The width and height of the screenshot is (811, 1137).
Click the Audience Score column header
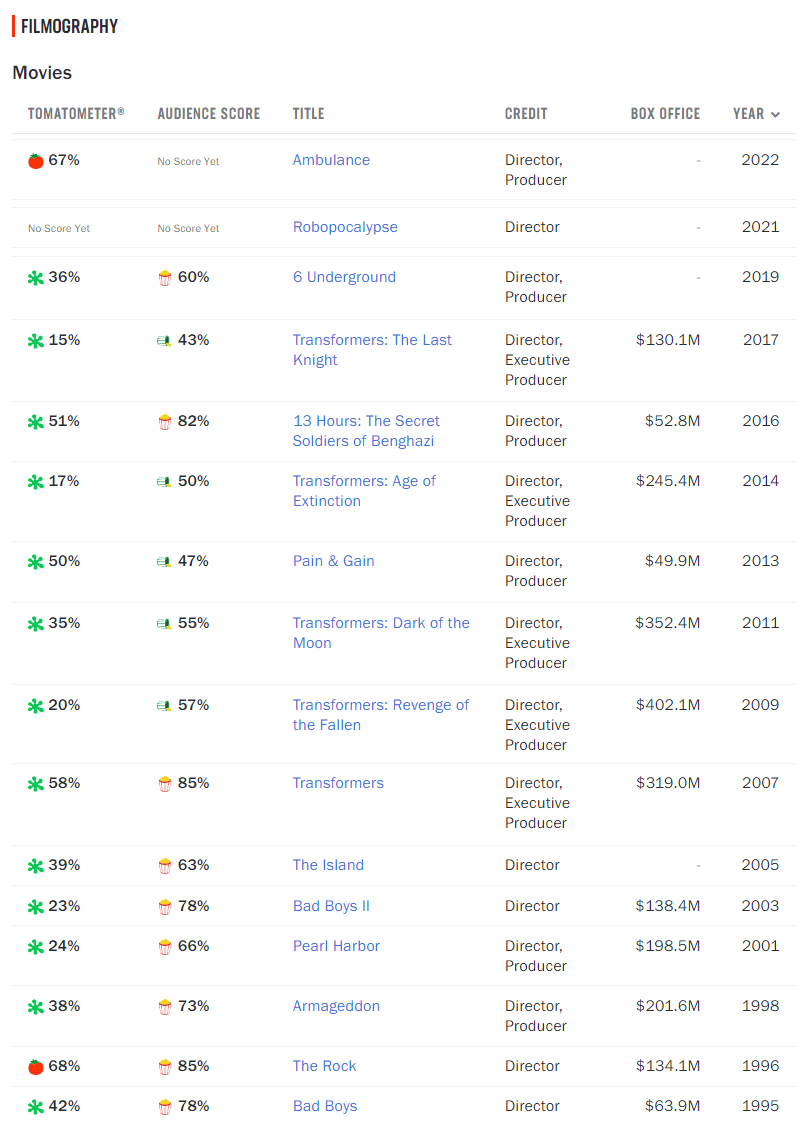(x=208, y=114)
